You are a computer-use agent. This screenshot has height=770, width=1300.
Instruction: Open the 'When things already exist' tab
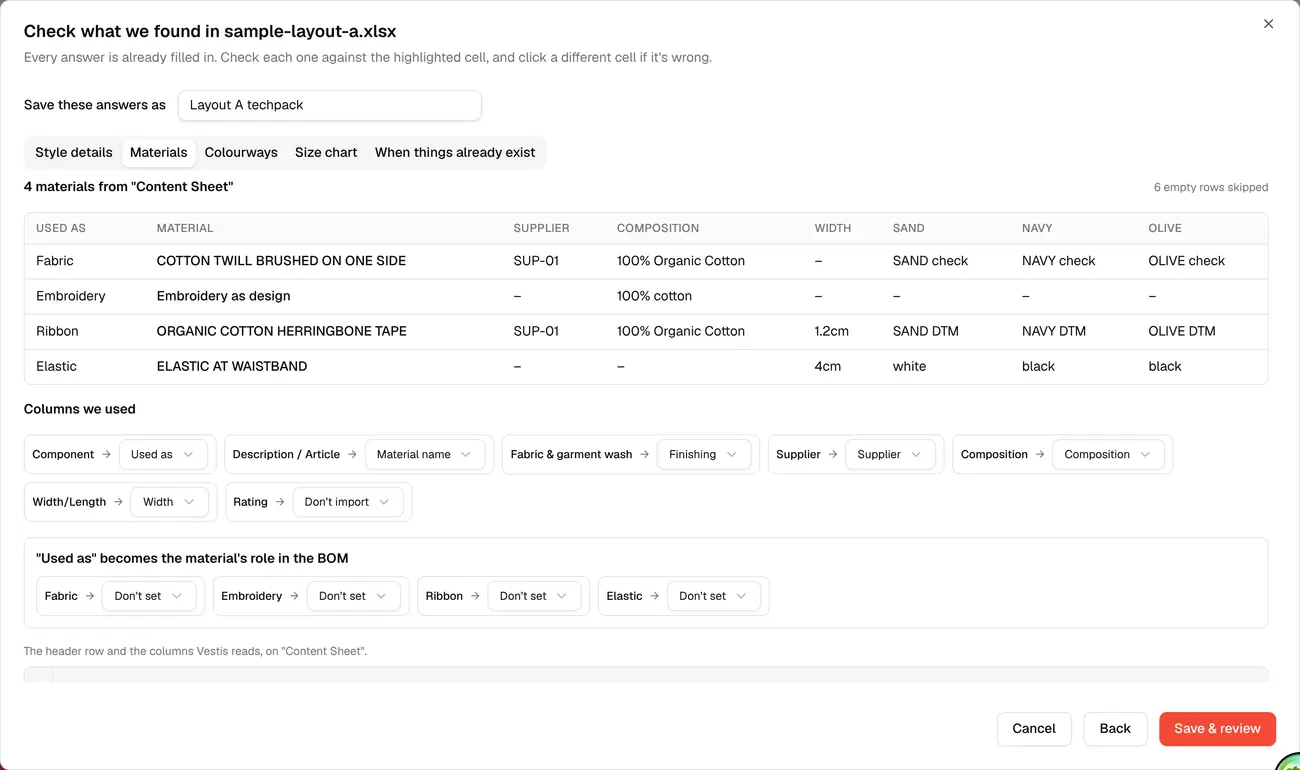tap(455, 153)
